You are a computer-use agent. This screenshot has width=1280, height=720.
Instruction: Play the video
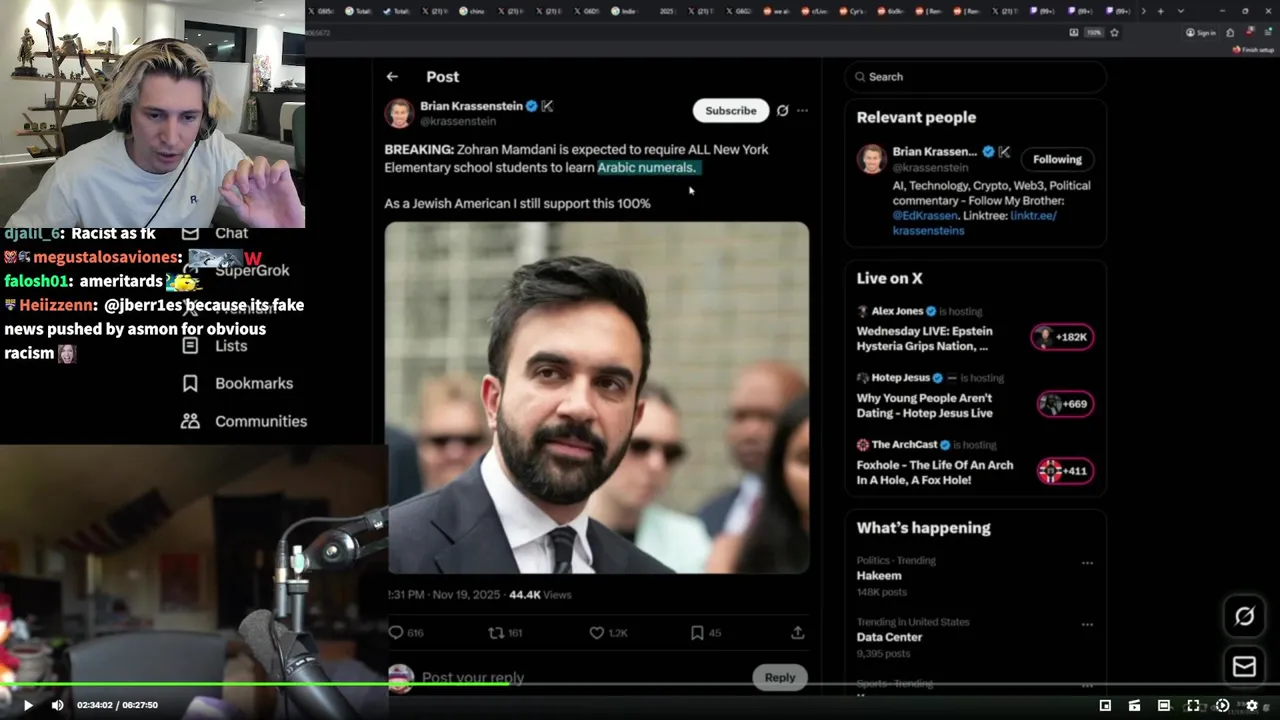[x=28, y=705]
